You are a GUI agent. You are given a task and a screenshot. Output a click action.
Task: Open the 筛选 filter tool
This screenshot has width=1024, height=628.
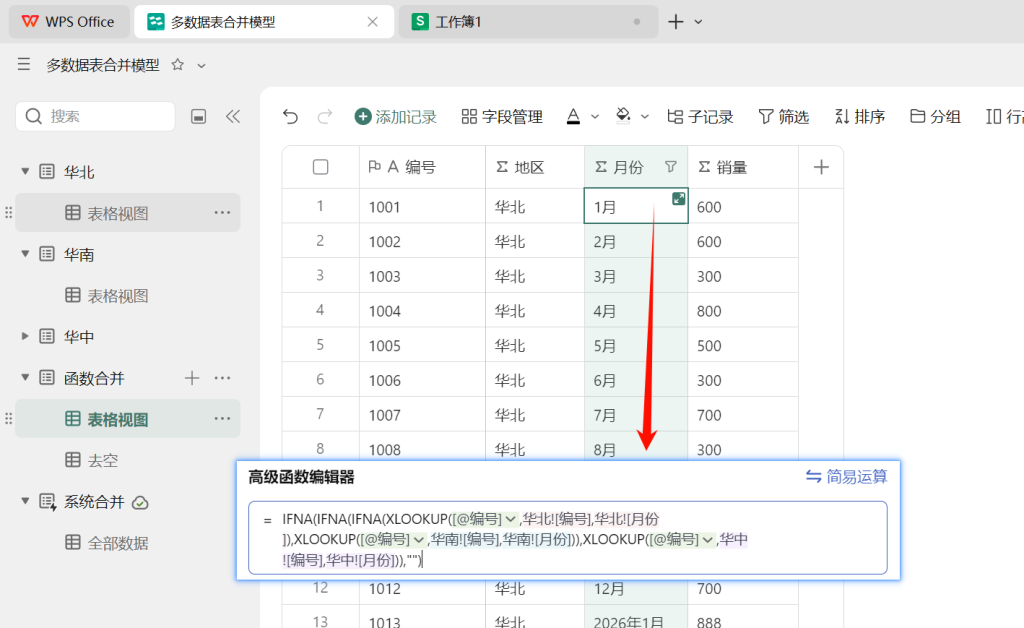pyautogui.click(x=784, y=116)
